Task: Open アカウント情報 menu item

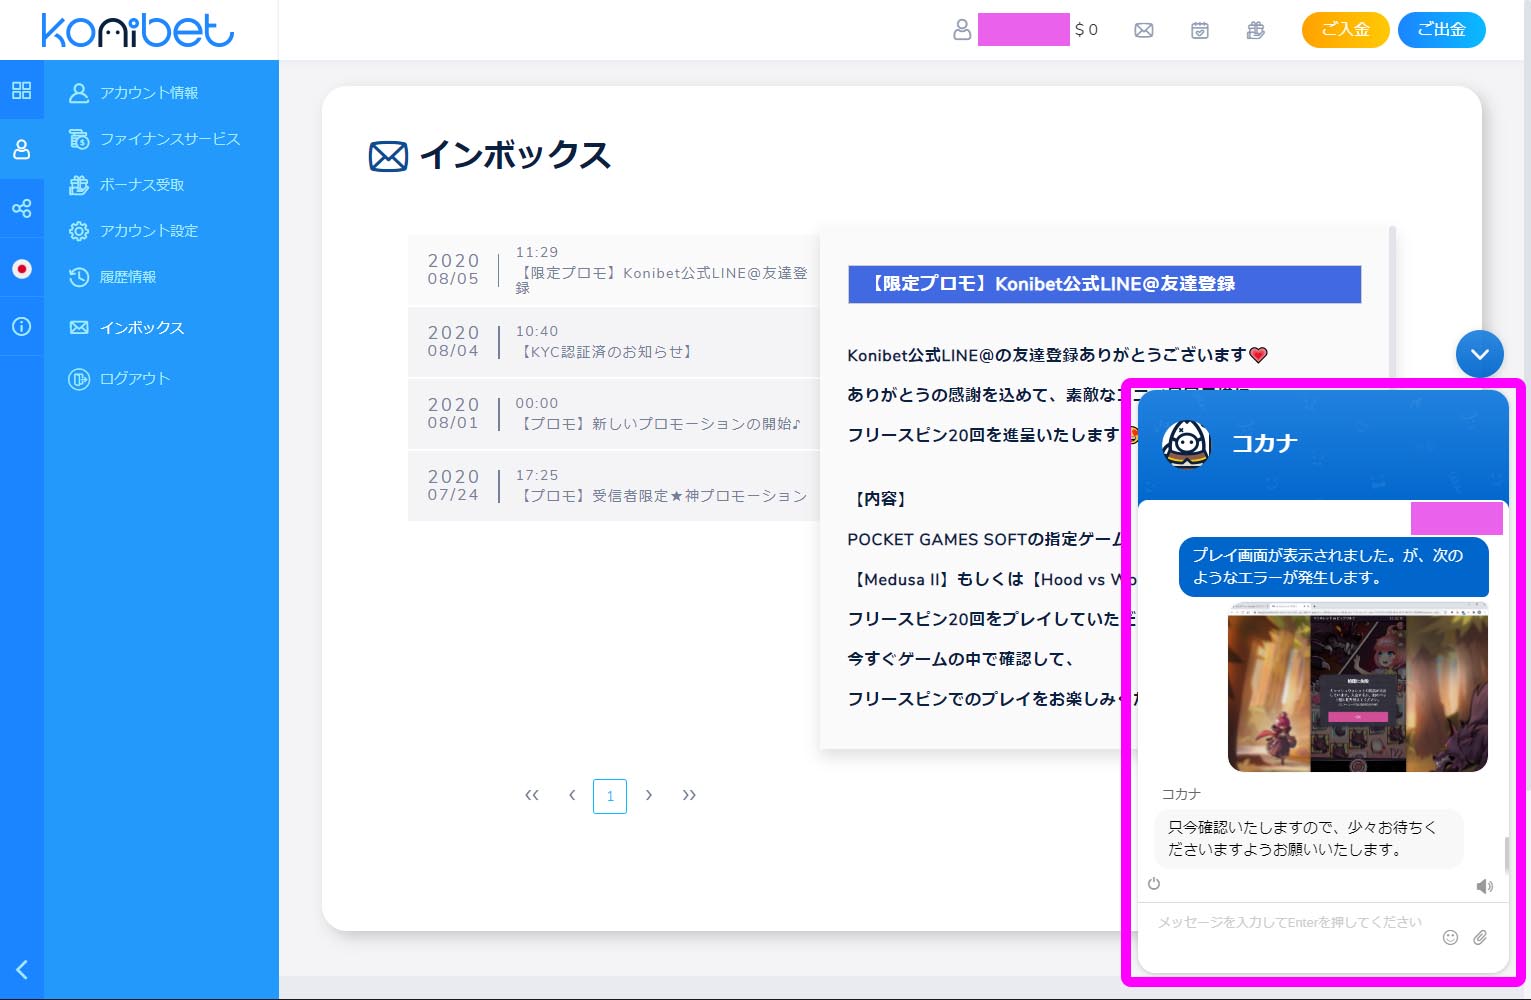Action: (148, 93)
